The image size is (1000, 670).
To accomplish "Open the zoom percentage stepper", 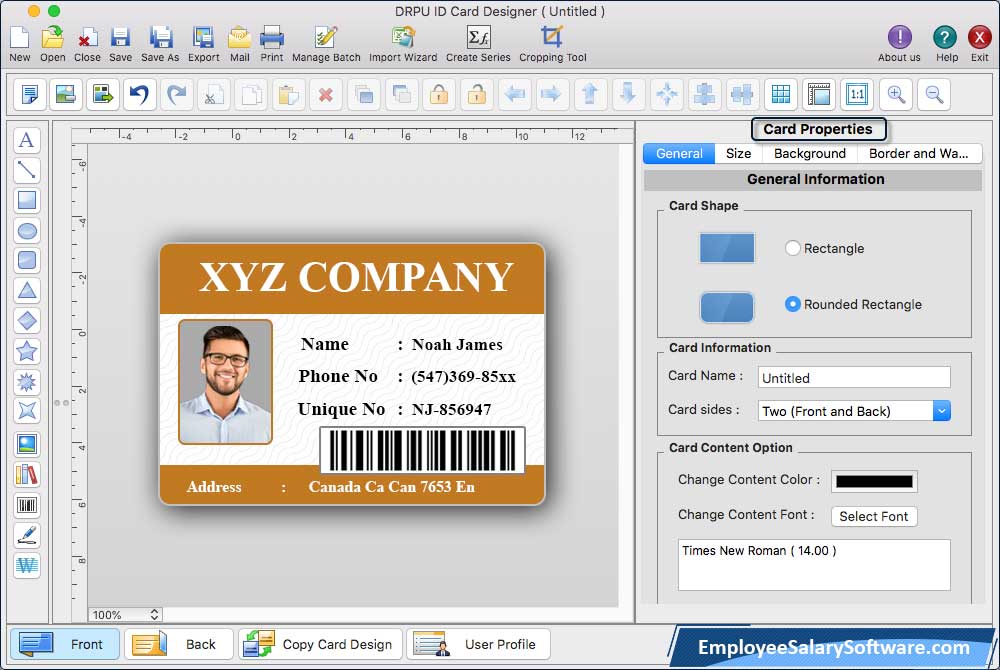I will tap(154, 615).
